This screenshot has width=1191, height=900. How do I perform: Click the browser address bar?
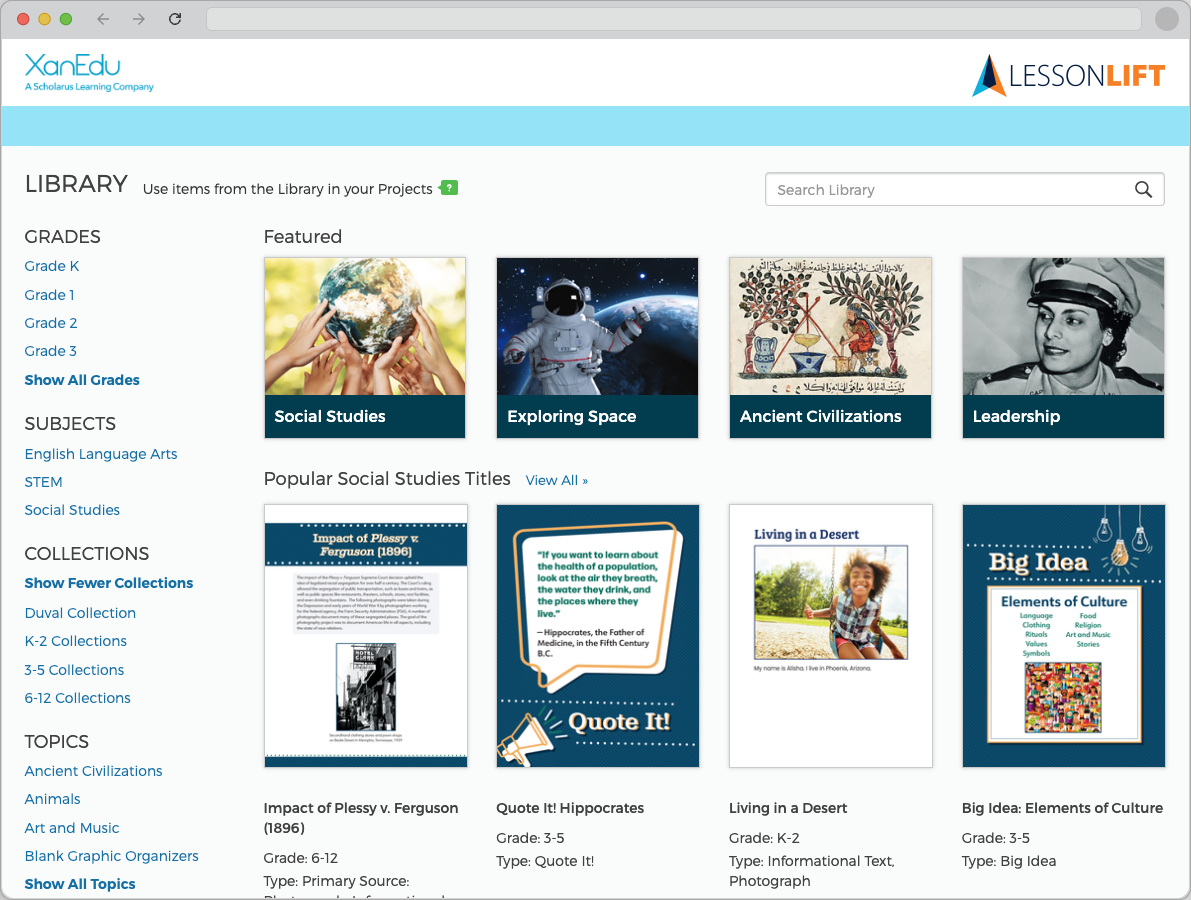pyautogui.click(x=672, y=19)
